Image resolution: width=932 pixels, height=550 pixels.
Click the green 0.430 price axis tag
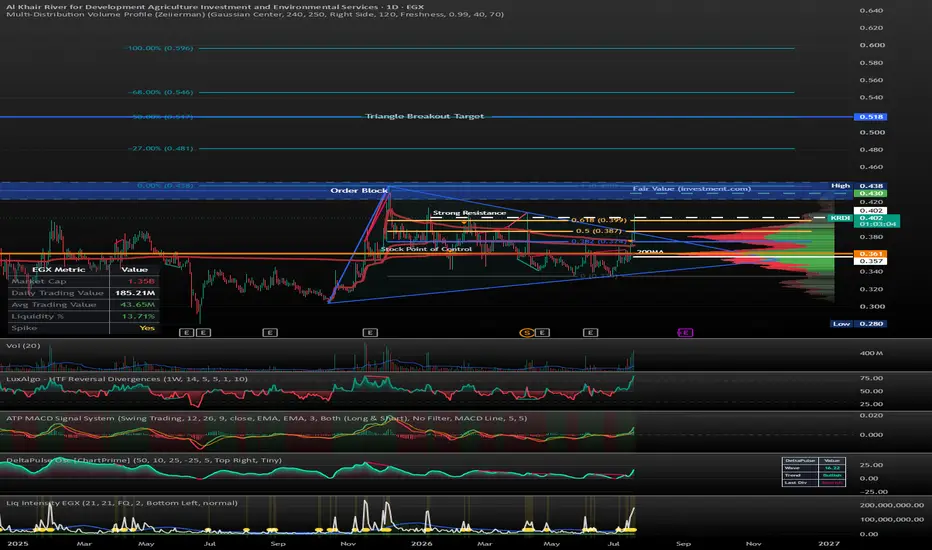(870, 193)
